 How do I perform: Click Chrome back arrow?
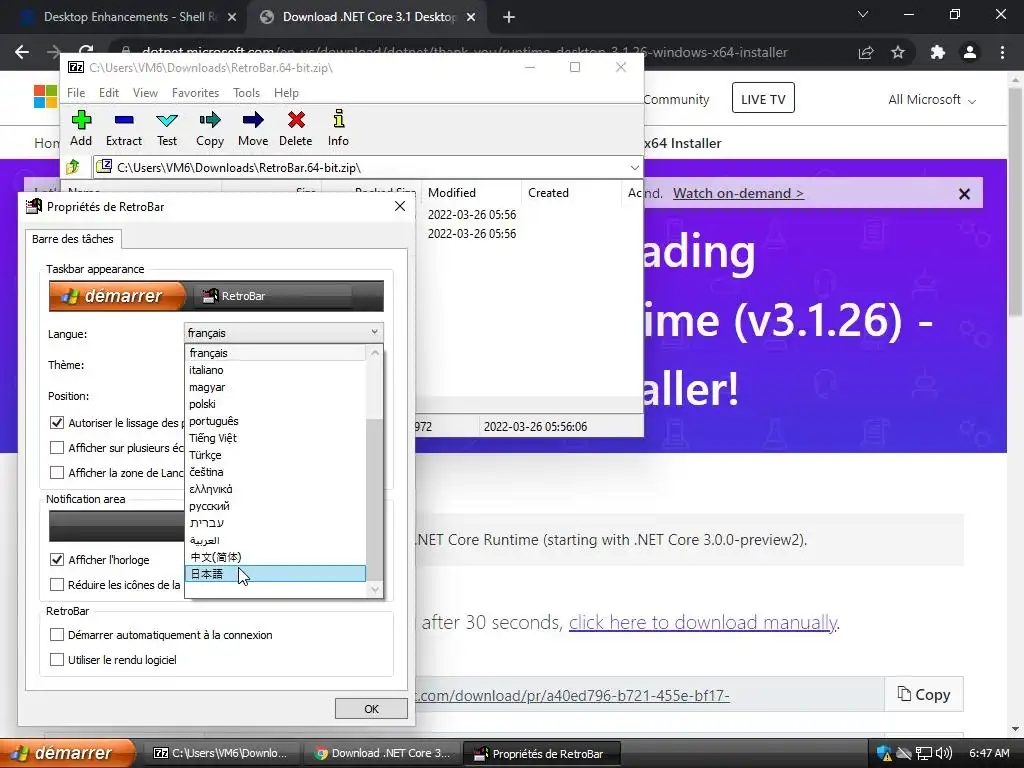click(x=22, y=52)
